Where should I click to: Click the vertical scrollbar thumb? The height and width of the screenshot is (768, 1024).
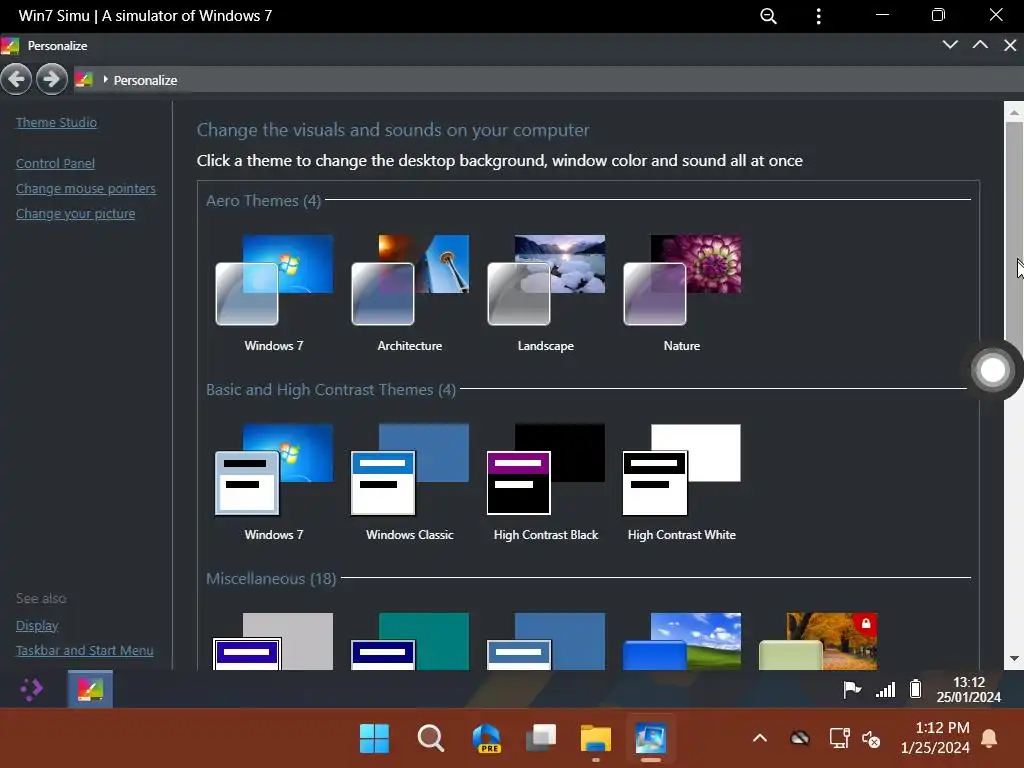(x=1014, y=242)
